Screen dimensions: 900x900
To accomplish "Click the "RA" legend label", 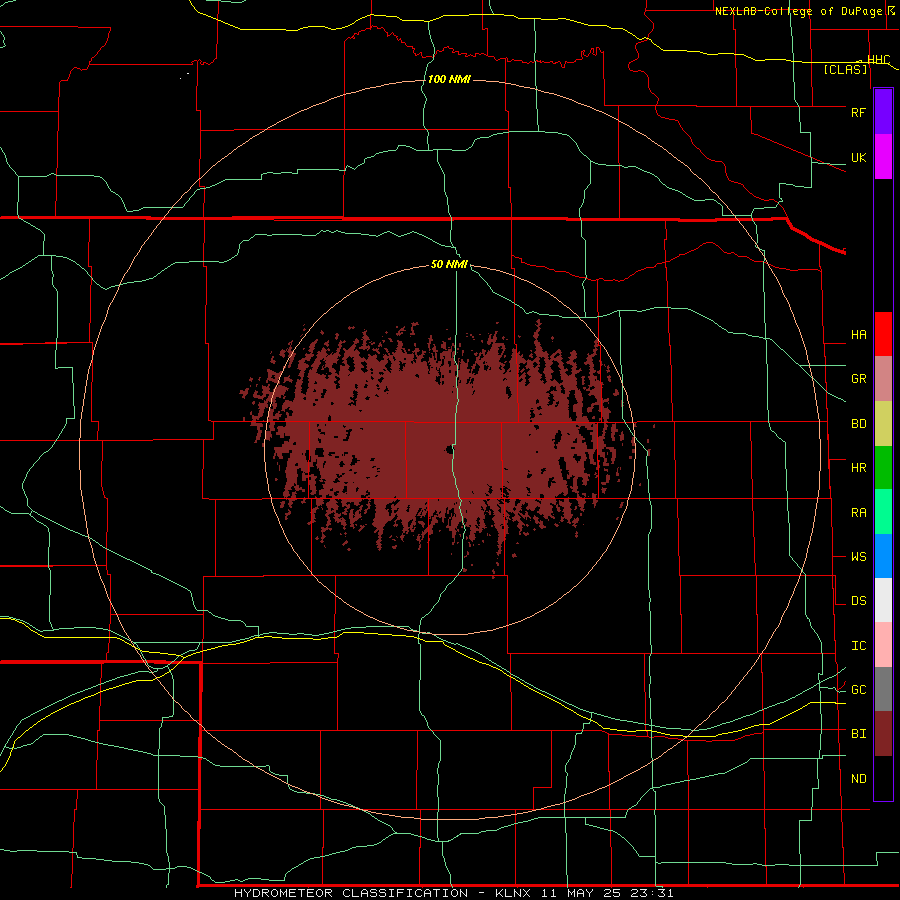I will pyautogui.click(x=858, y=512).
